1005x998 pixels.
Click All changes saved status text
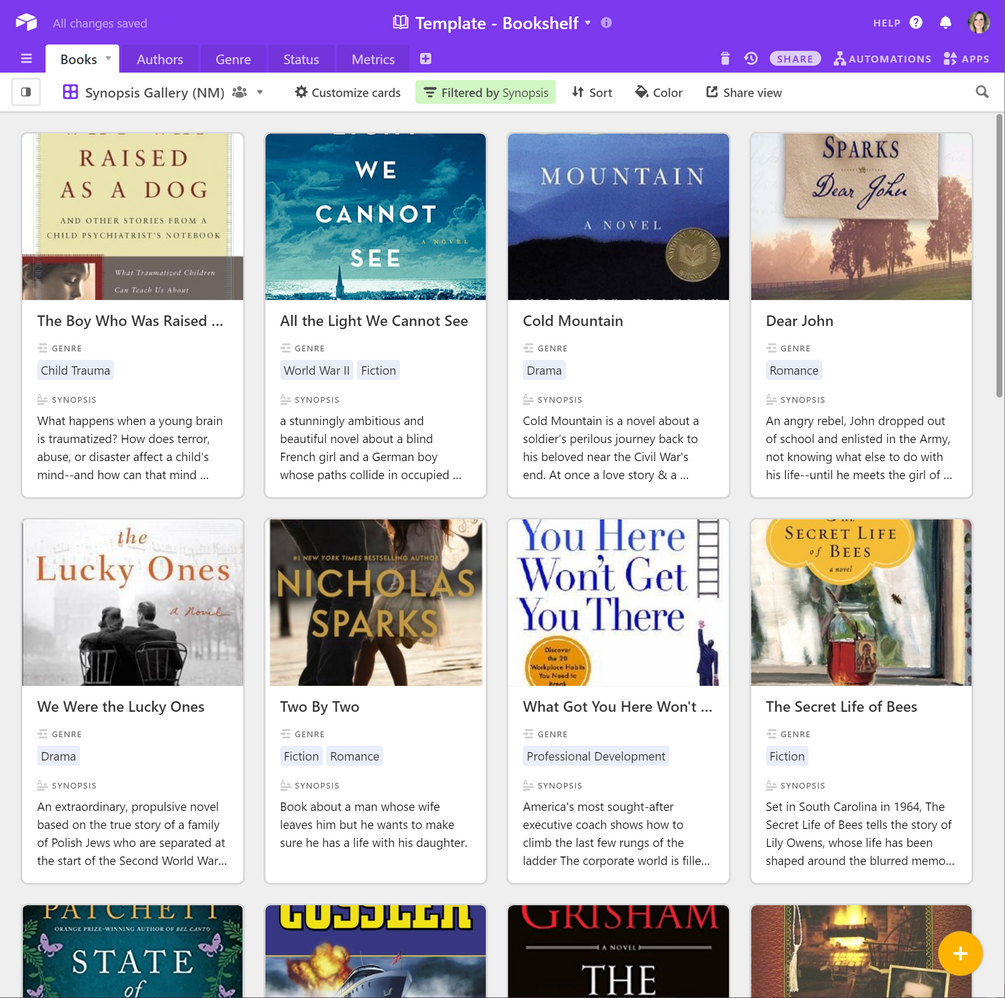click(x=100, y=23)
